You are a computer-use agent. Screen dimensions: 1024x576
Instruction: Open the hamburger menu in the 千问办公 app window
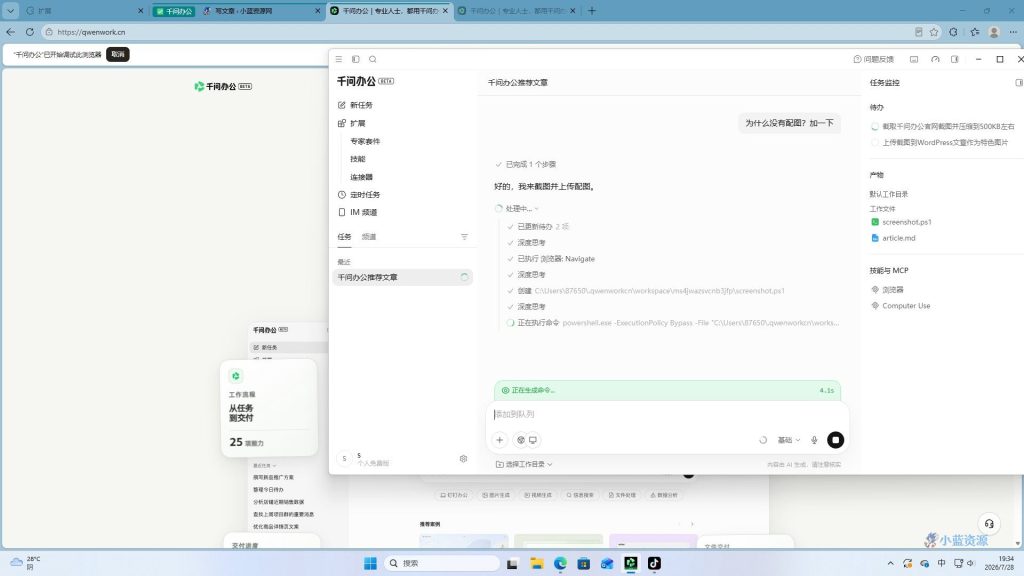pos(339,59)
